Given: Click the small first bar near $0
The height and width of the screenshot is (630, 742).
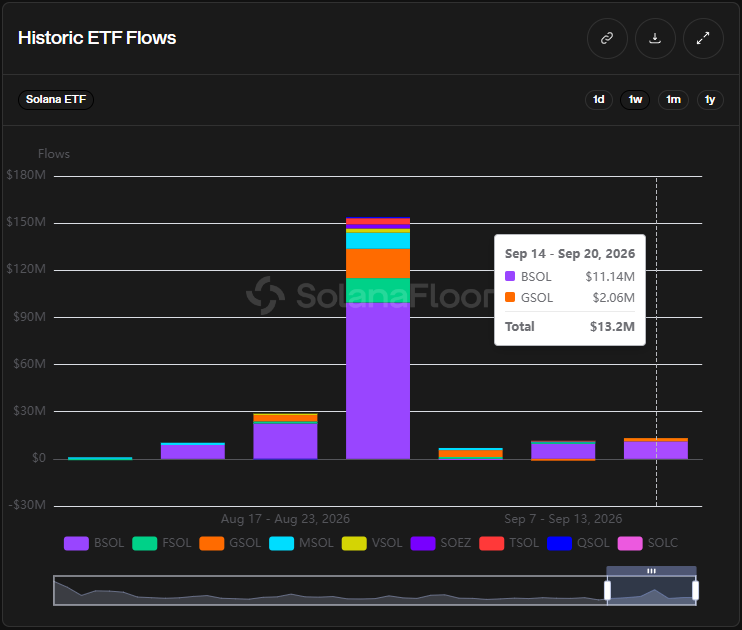Looking at the screenshot, I should click(100, 458).
